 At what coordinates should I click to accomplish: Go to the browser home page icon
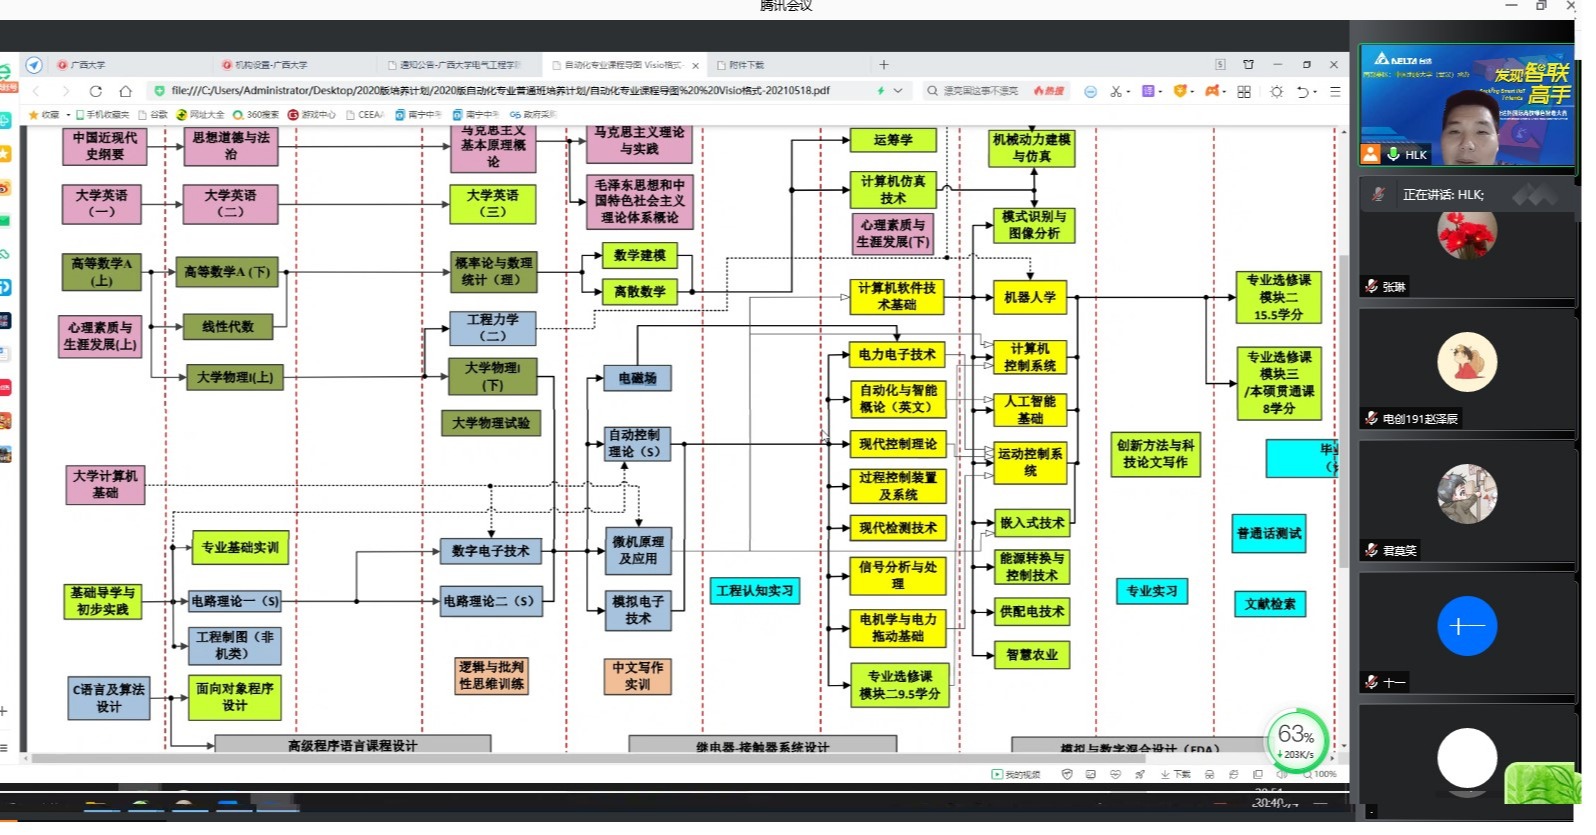(x=126, y=91)
